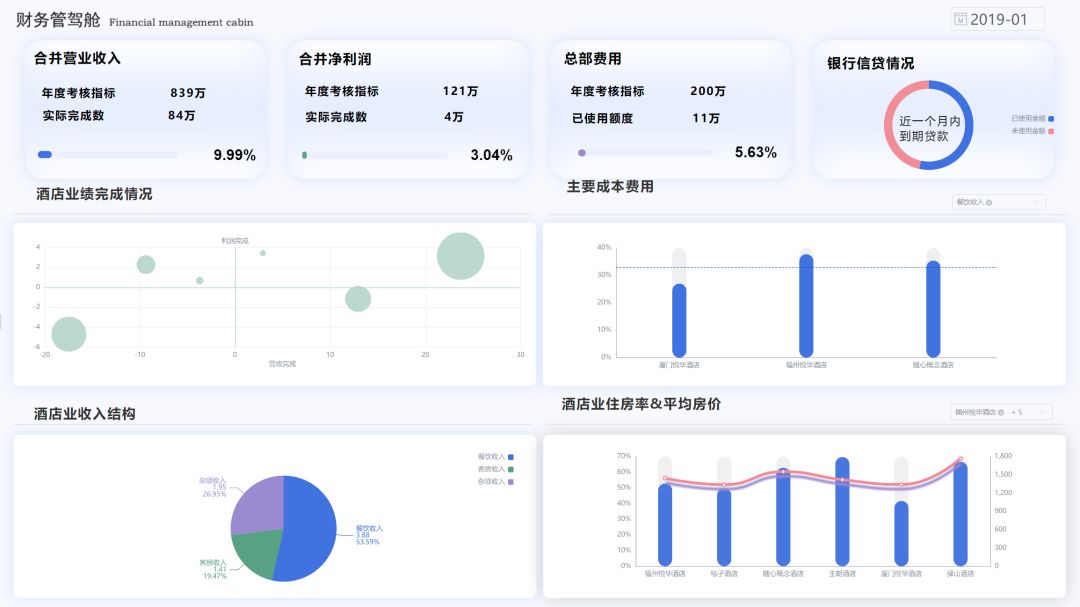Click the purple 杂项收入 pie slice
This screenshot has height=607, width=1080.
[259, 504]
